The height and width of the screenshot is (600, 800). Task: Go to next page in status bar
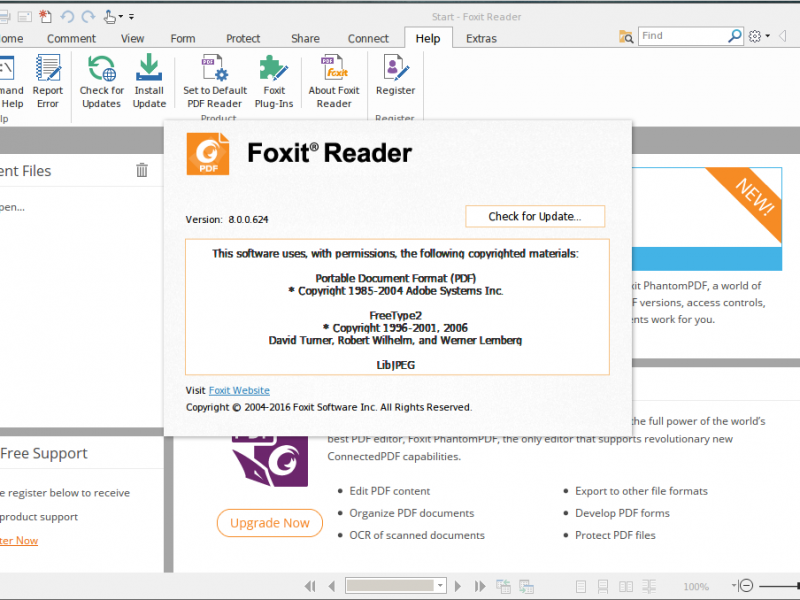tap(458, 586)
